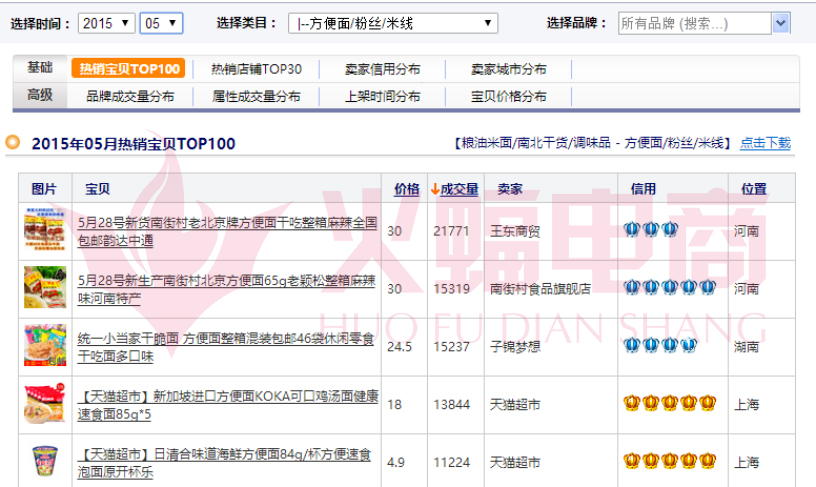
Task: Click thumbnail of 日清合味道 cup noodle
Action: [x=45, y=461]
